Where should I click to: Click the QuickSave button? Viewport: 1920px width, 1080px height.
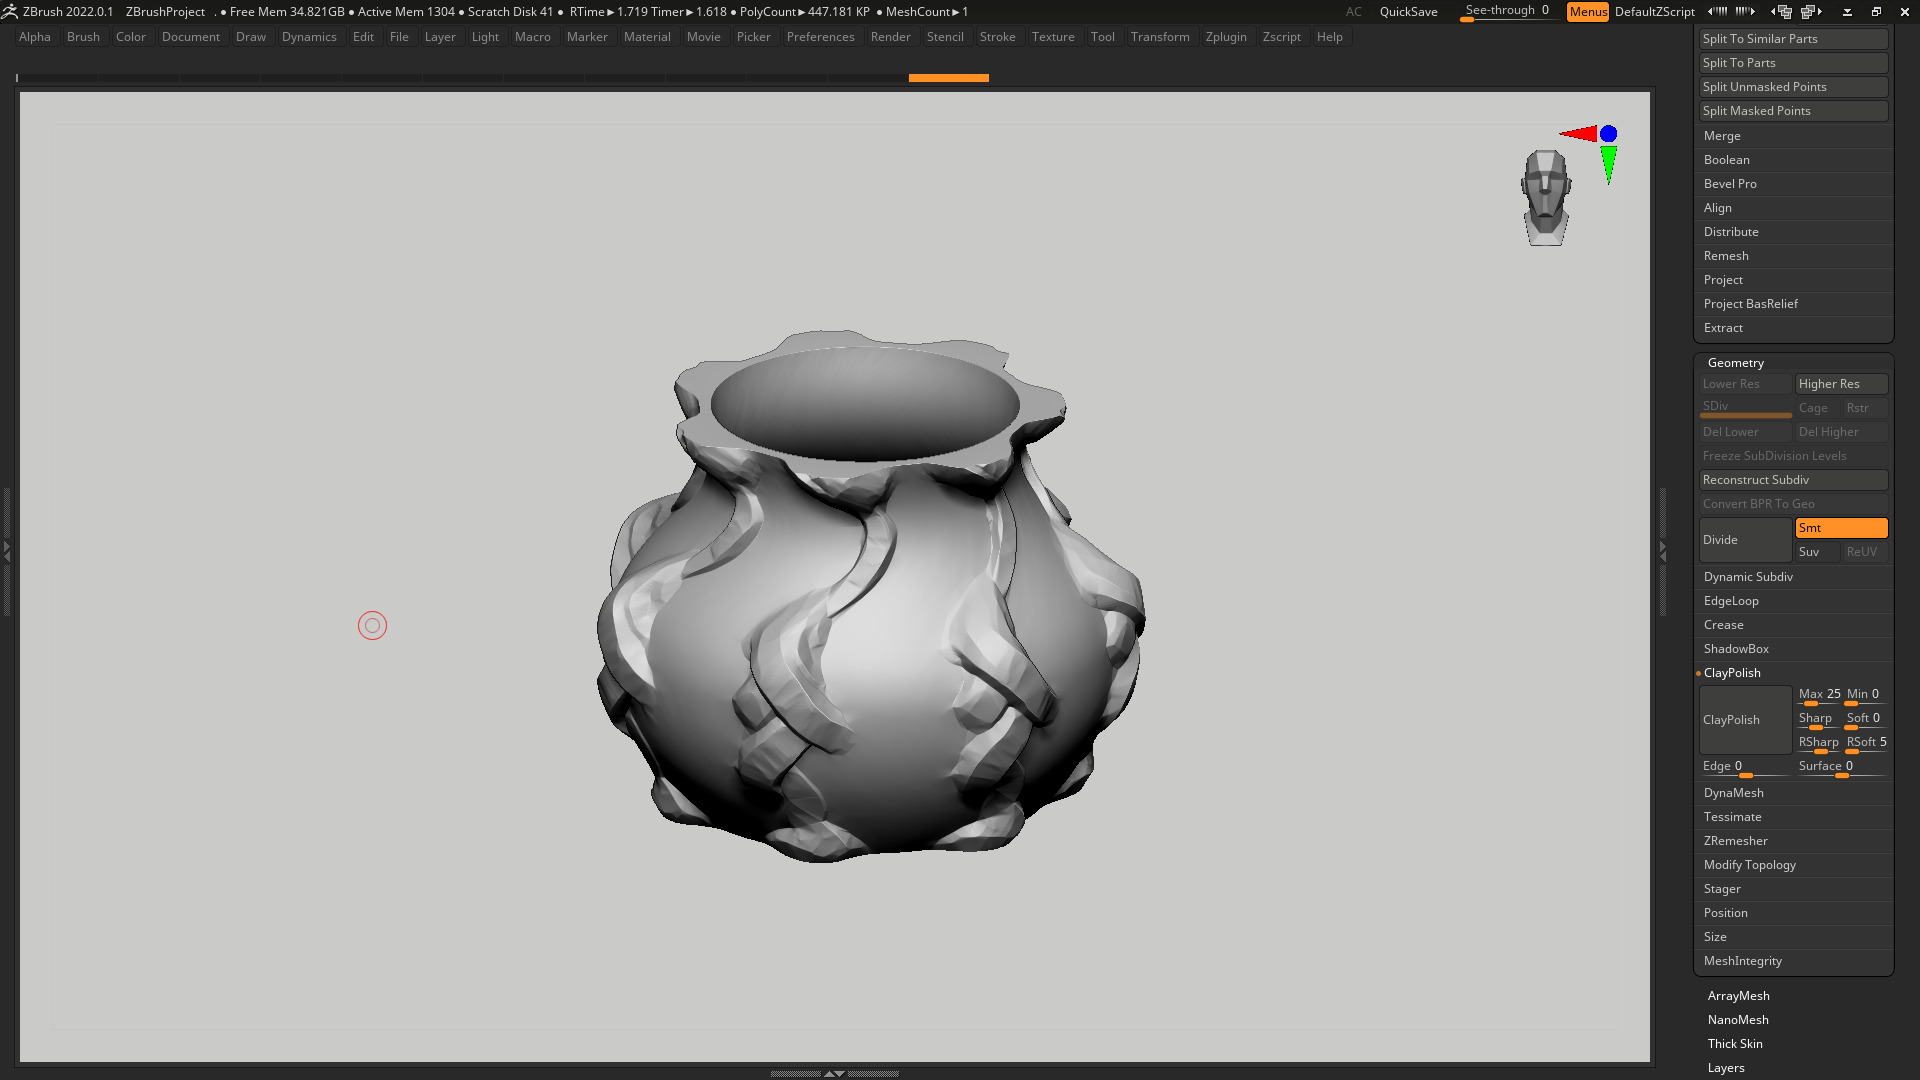pyautogui.click(x=1408, y=11)
